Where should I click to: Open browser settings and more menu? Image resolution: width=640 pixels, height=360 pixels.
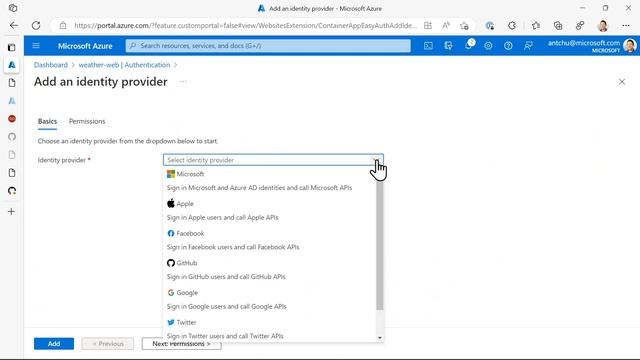(626, 26)
